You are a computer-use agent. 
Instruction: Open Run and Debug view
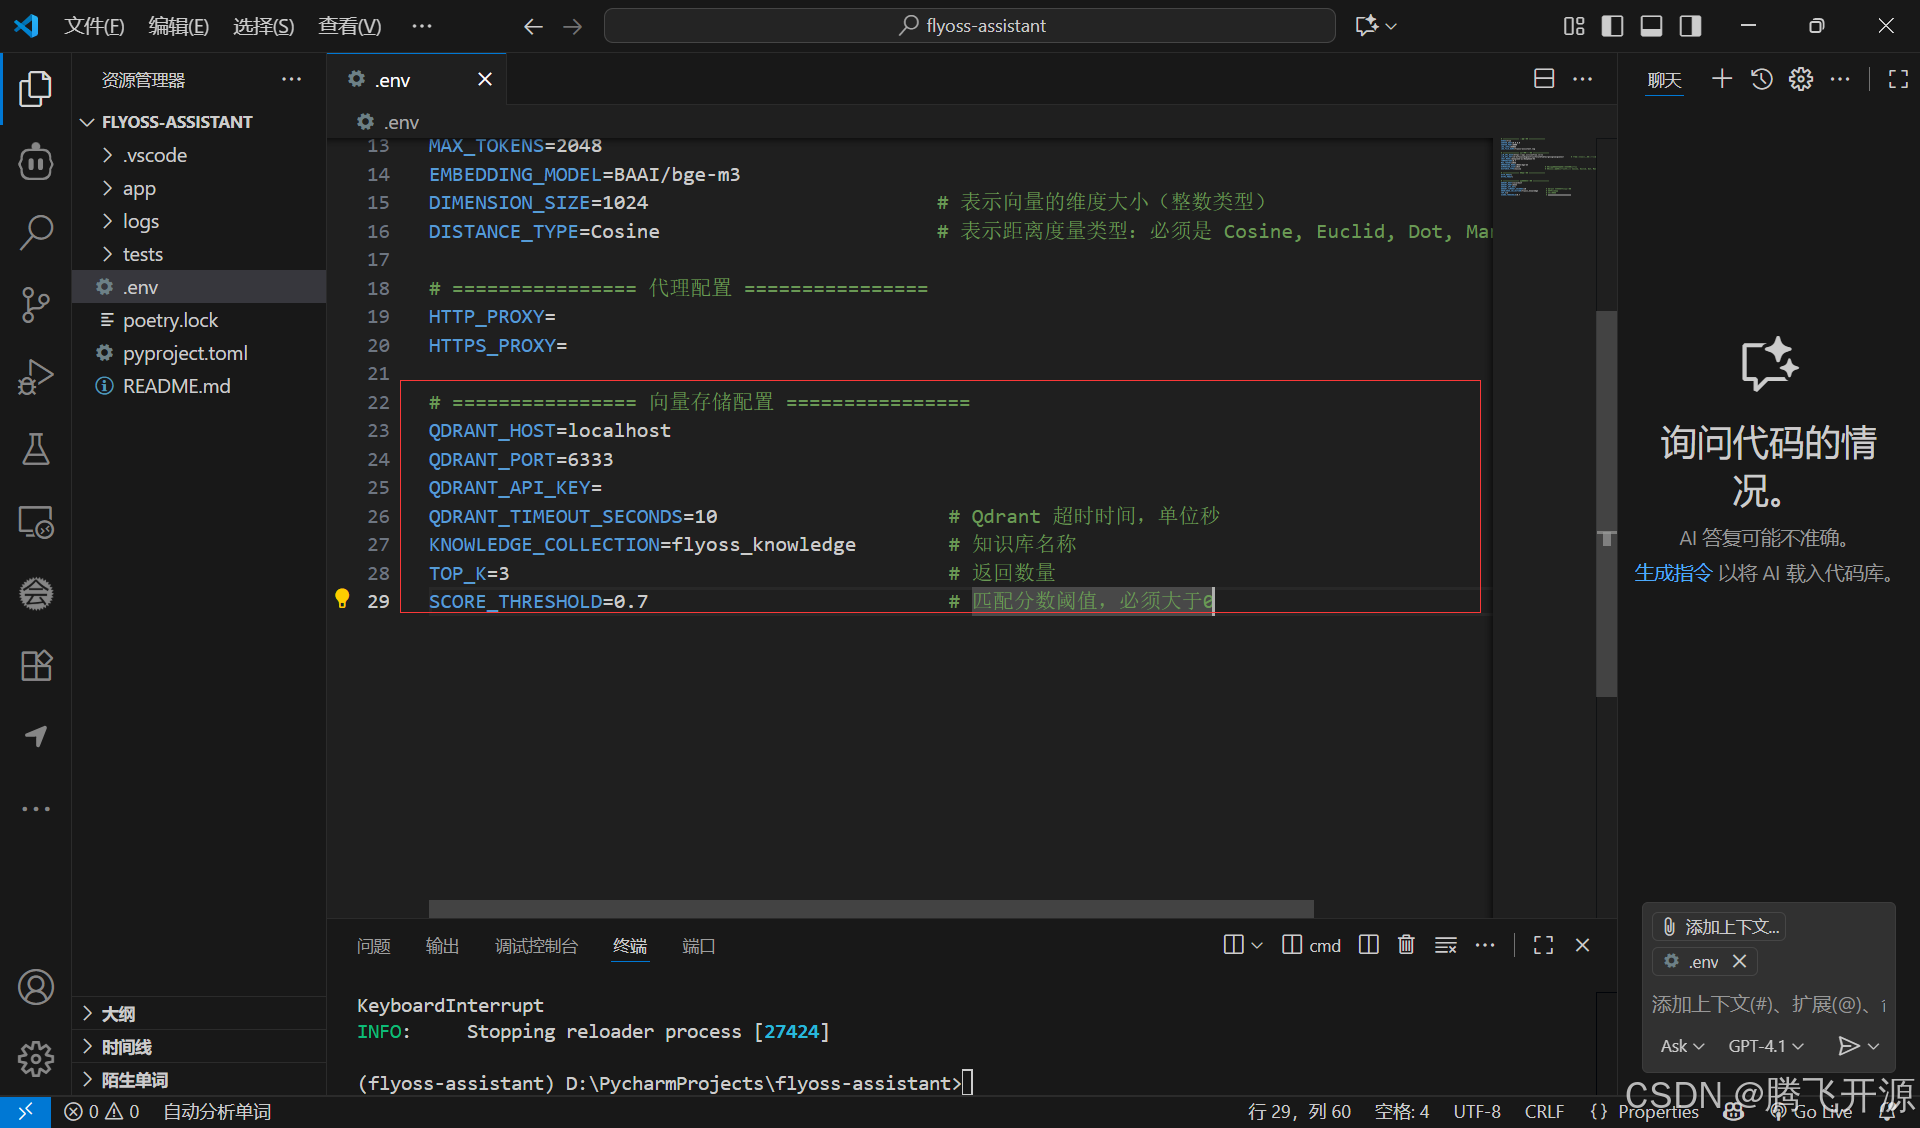(36, 377)
